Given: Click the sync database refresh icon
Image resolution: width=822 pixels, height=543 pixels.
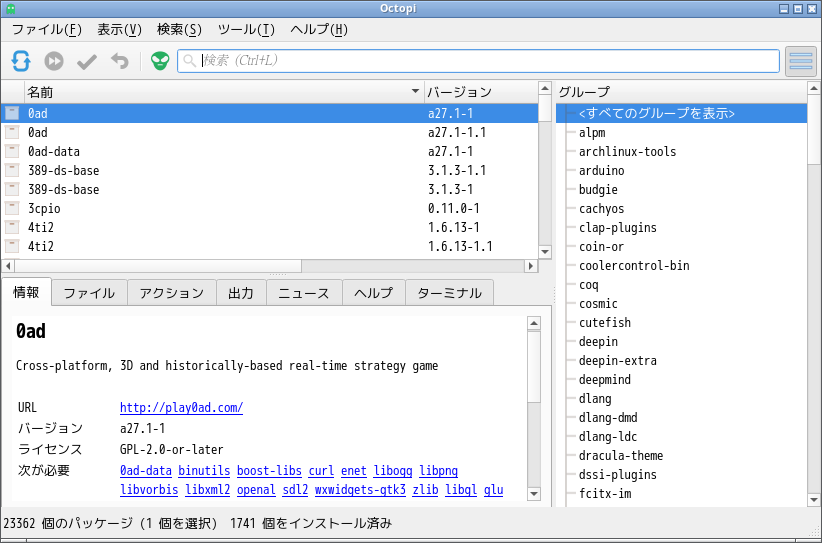Looking at the screenshot, I should pyautogui.click(x=21, y=61).
